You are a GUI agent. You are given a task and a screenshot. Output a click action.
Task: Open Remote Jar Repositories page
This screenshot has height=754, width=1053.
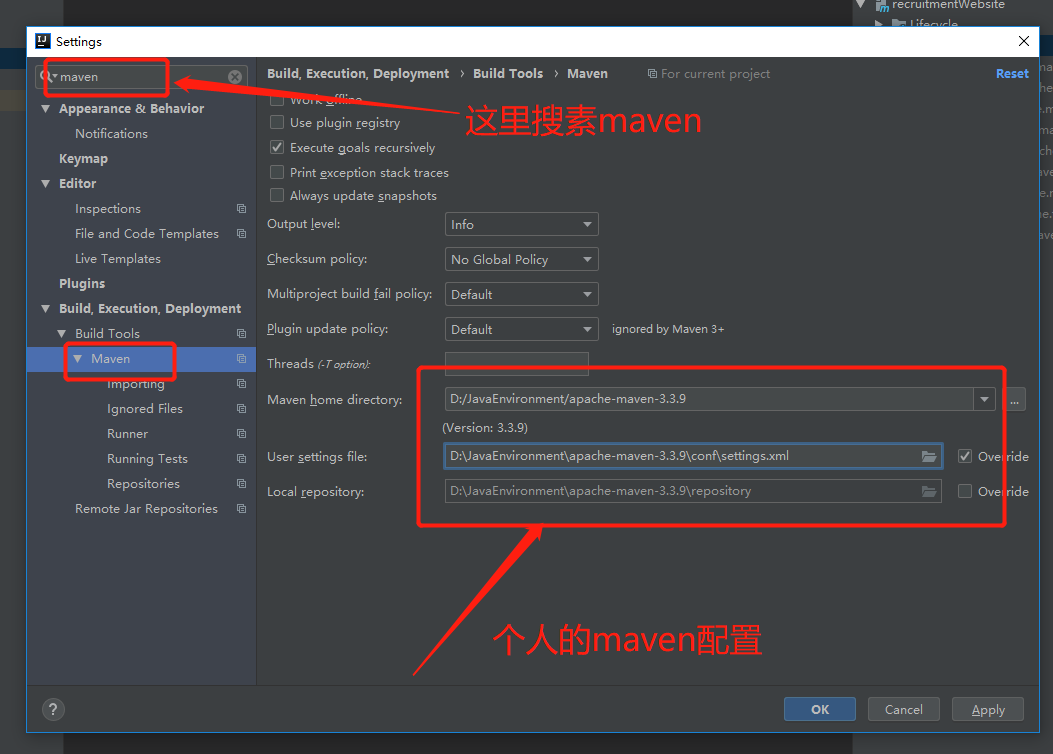click(146, 508)
